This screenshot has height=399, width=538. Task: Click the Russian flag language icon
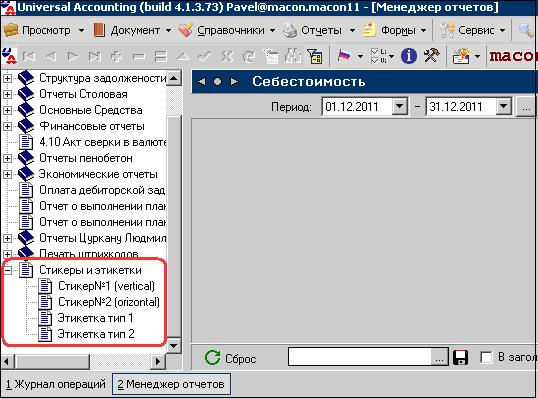point(344,56)
